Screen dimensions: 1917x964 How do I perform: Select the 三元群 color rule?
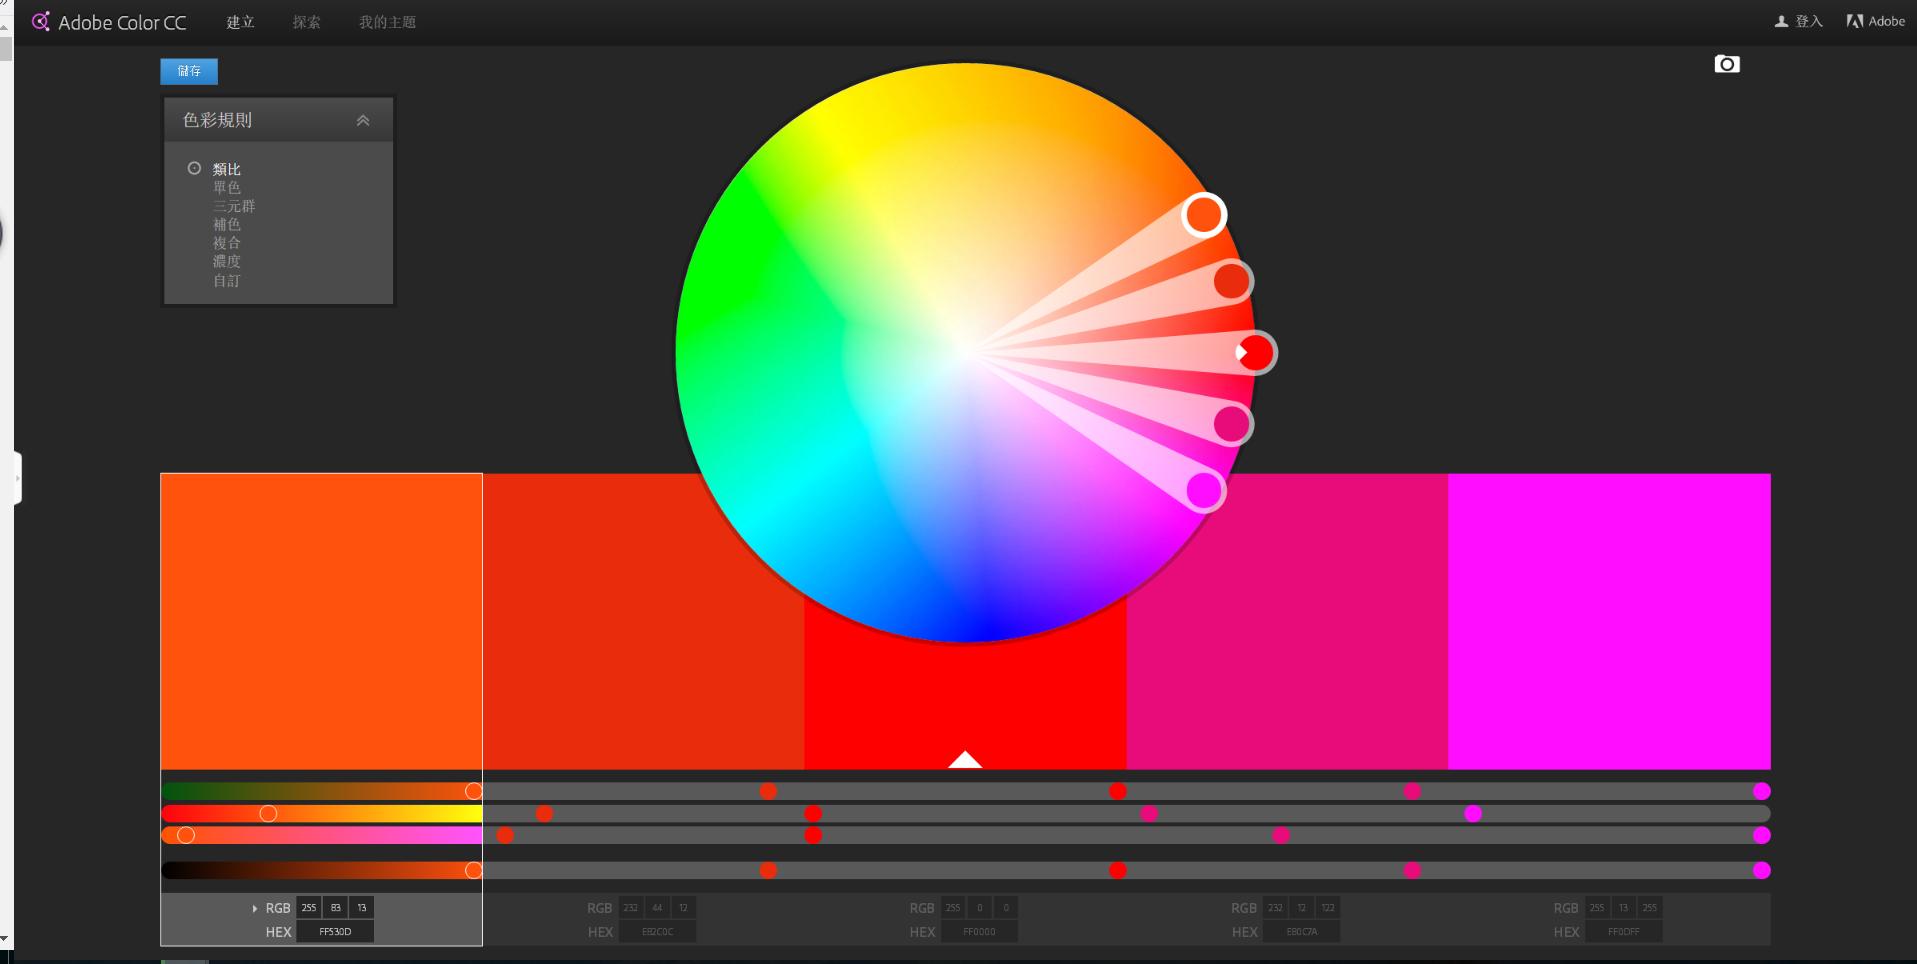coord(234,206)
